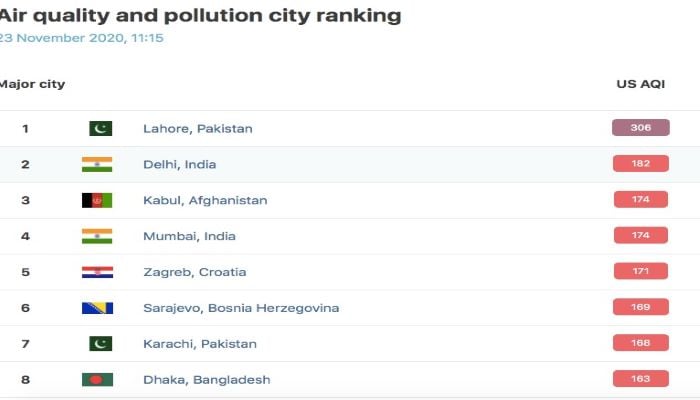
Task: Click the Bangladesh flag icon
Action: tap(97, 379)
